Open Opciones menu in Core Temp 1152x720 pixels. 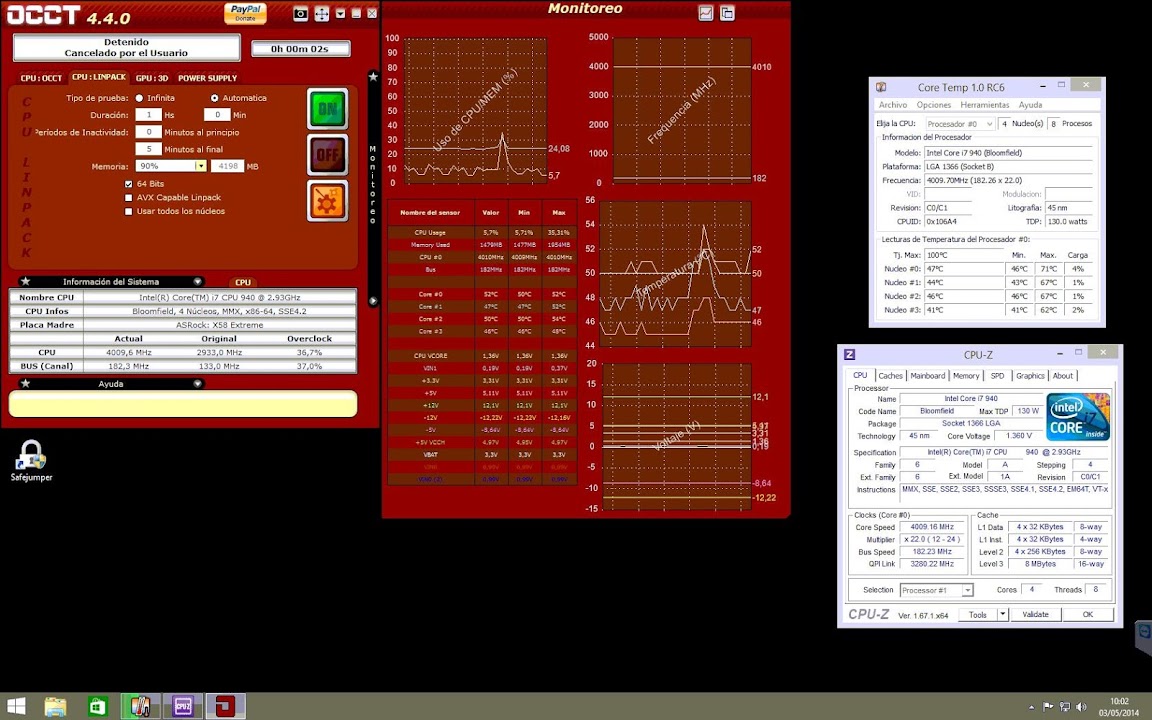click(934, 105)
